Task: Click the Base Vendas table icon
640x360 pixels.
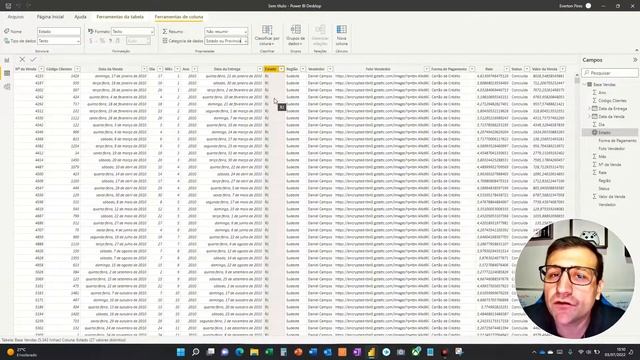Action: [x=589, y=84]
